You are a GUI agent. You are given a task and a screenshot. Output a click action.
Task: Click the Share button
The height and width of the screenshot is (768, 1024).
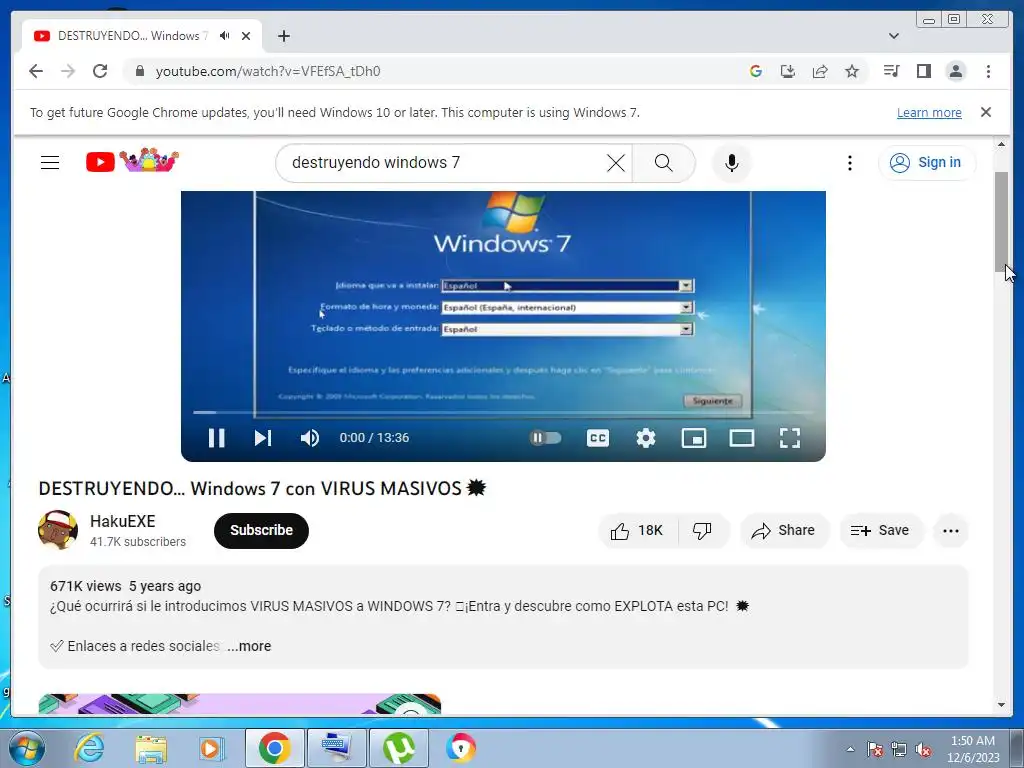(x=784, y=530)
